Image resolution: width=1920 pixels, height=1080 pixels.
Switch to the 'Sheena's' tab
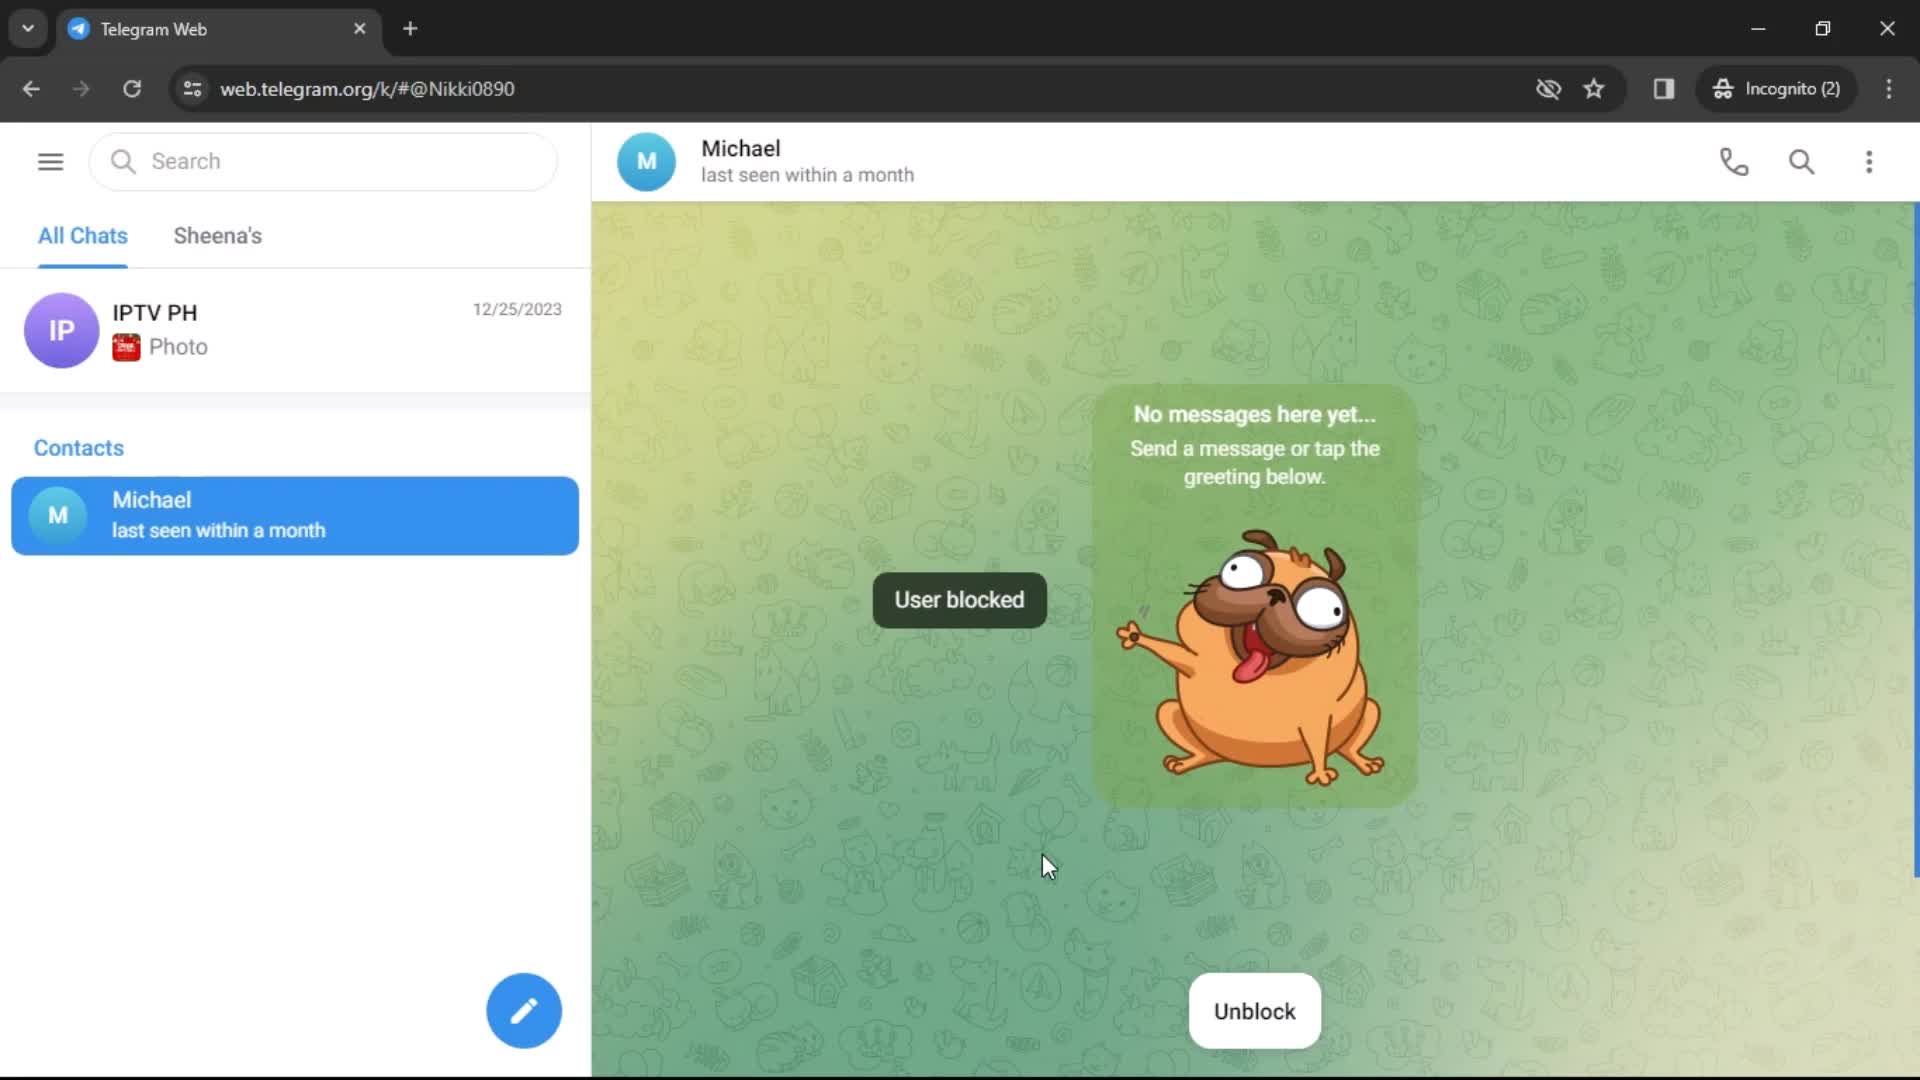pyautogui.click(x=218, y=235)
